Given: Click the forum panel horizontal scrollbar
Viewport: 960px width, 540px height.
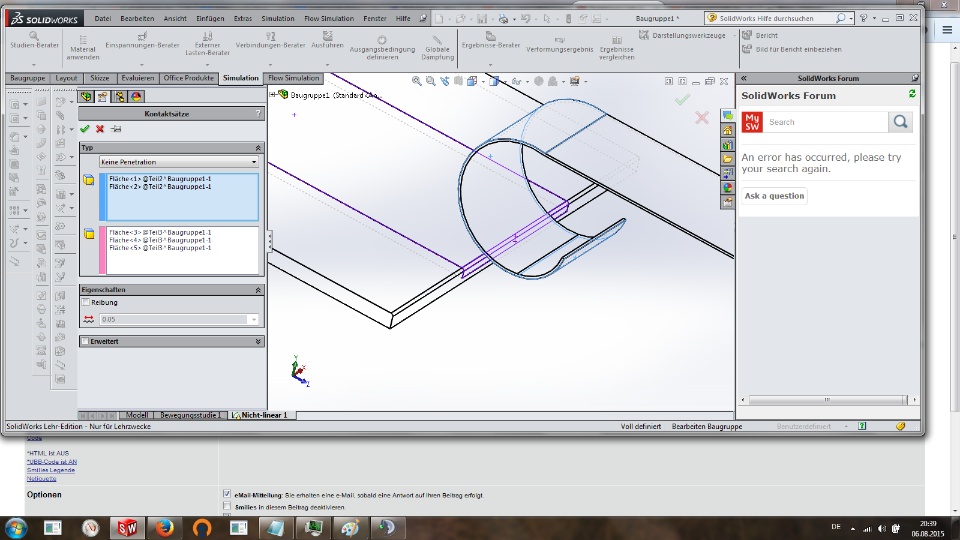Looking at the screenshot, I should [828, 400].
